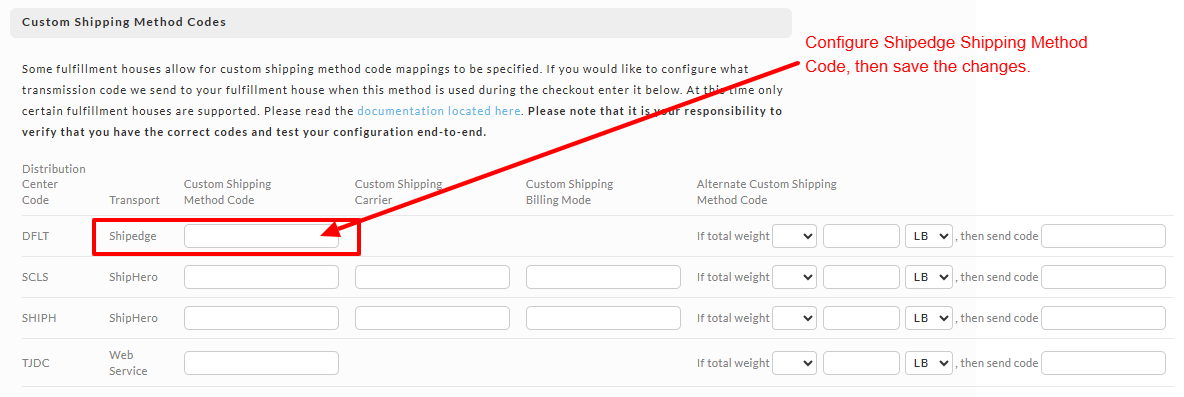Click the TJDC then send code field
1184x397 pixels.
coord(1103,363)
